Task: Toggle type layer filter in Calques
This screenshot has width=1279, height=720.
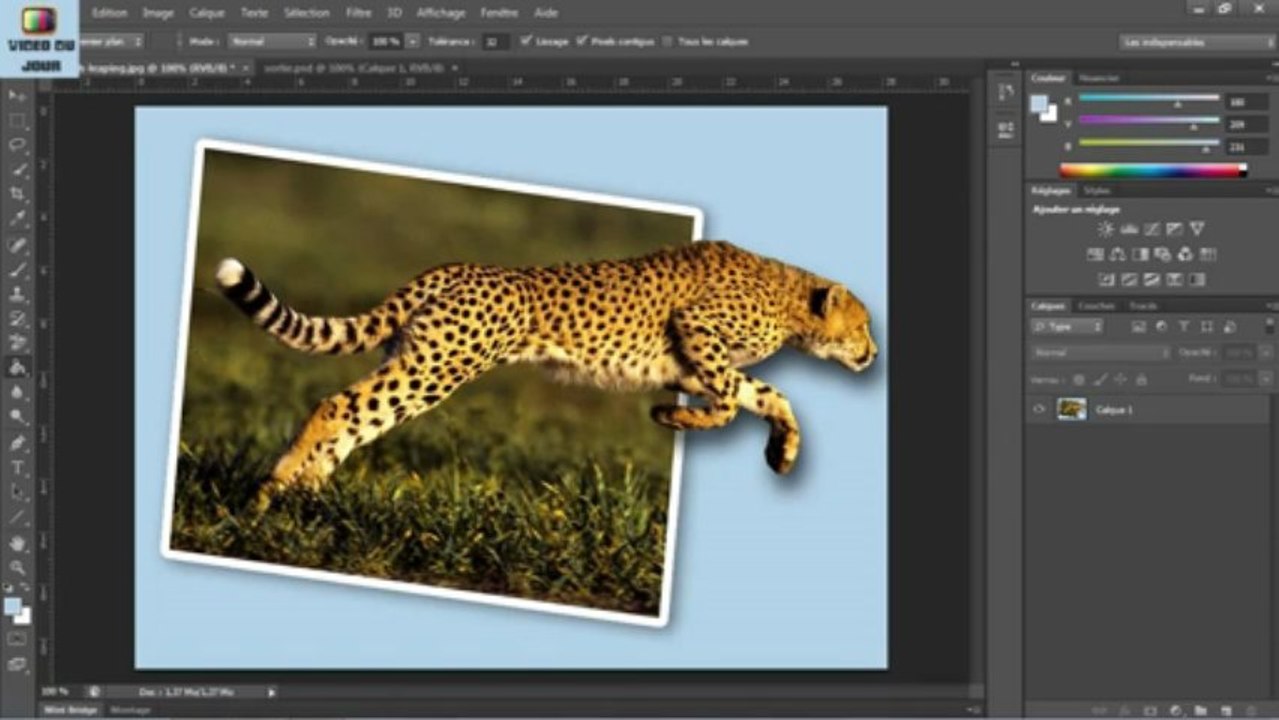Action: click(x=1184, y=327)
